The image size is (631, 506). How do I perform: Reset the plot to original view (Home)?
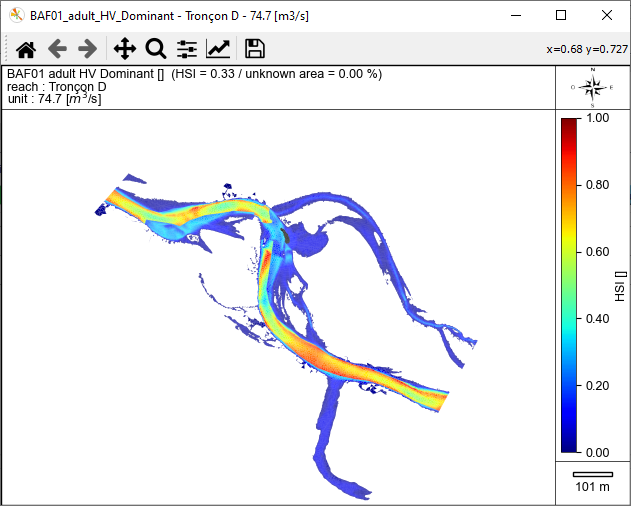[26, 49]
